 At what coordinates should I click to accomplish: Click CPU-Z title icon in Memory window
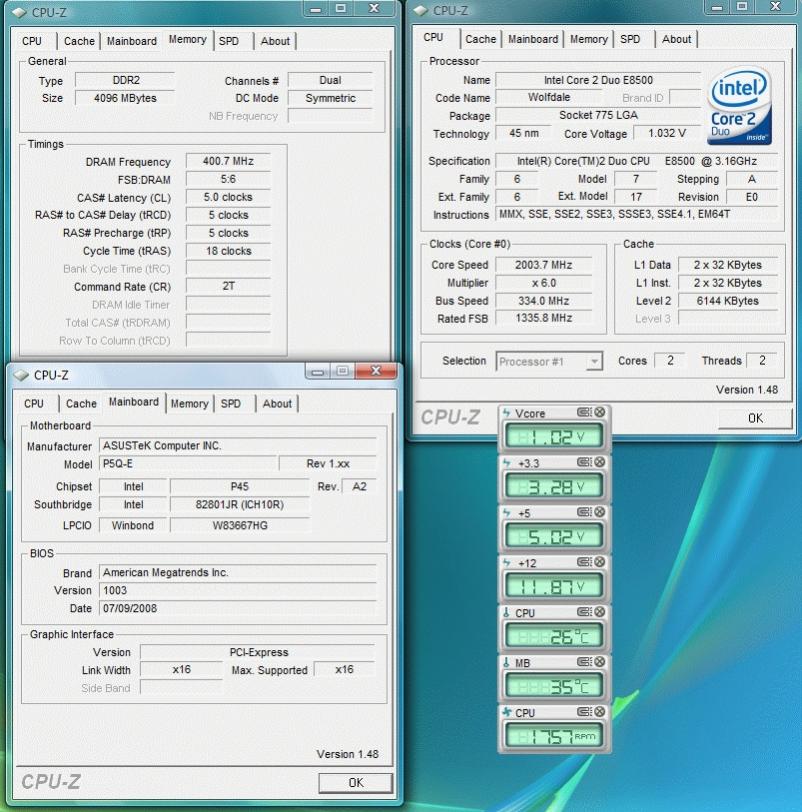click(x=19, y=12)
